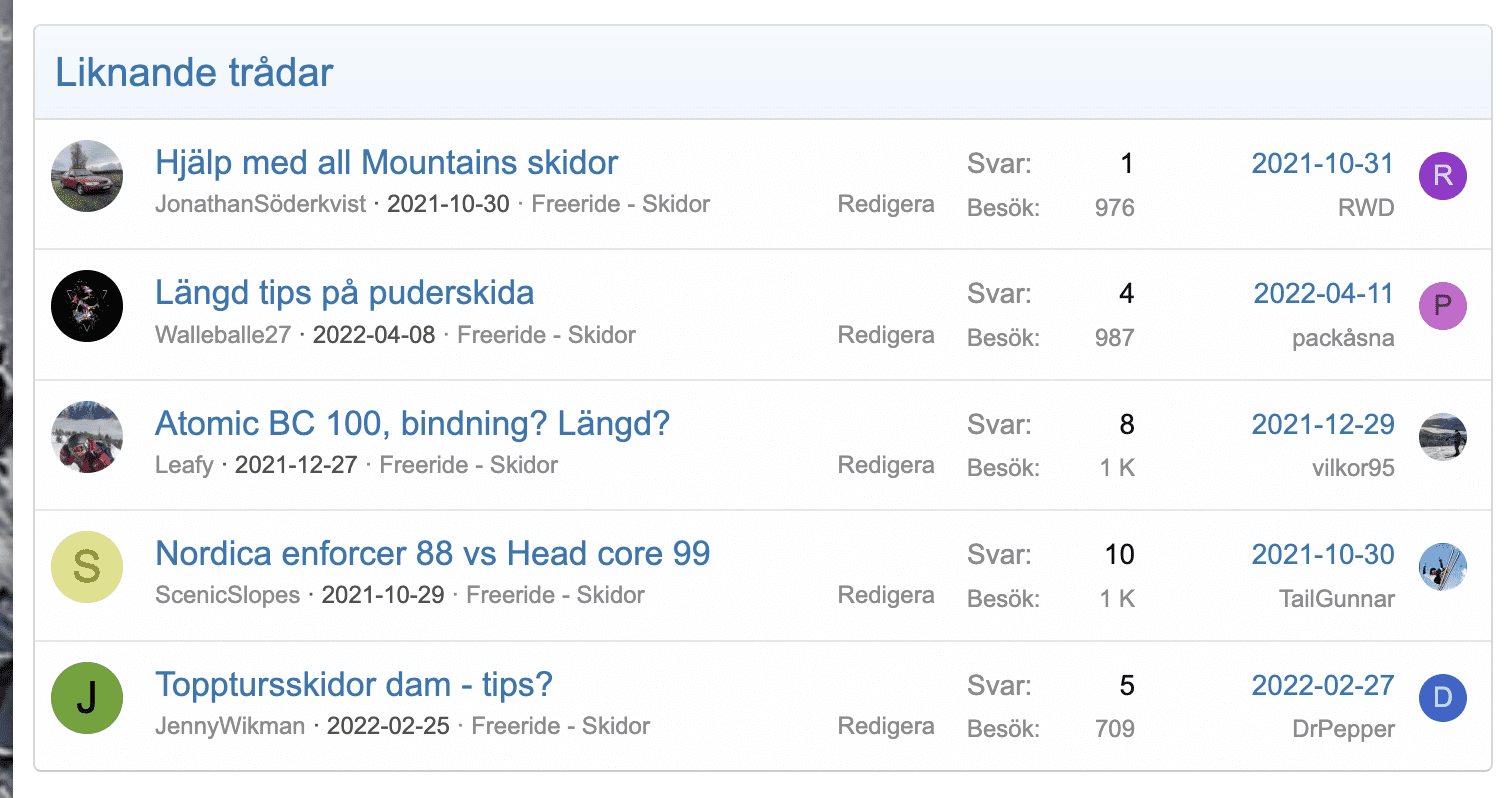
Task: Click JennyWikman green J avatar
Action: click(x=87, y=698)
